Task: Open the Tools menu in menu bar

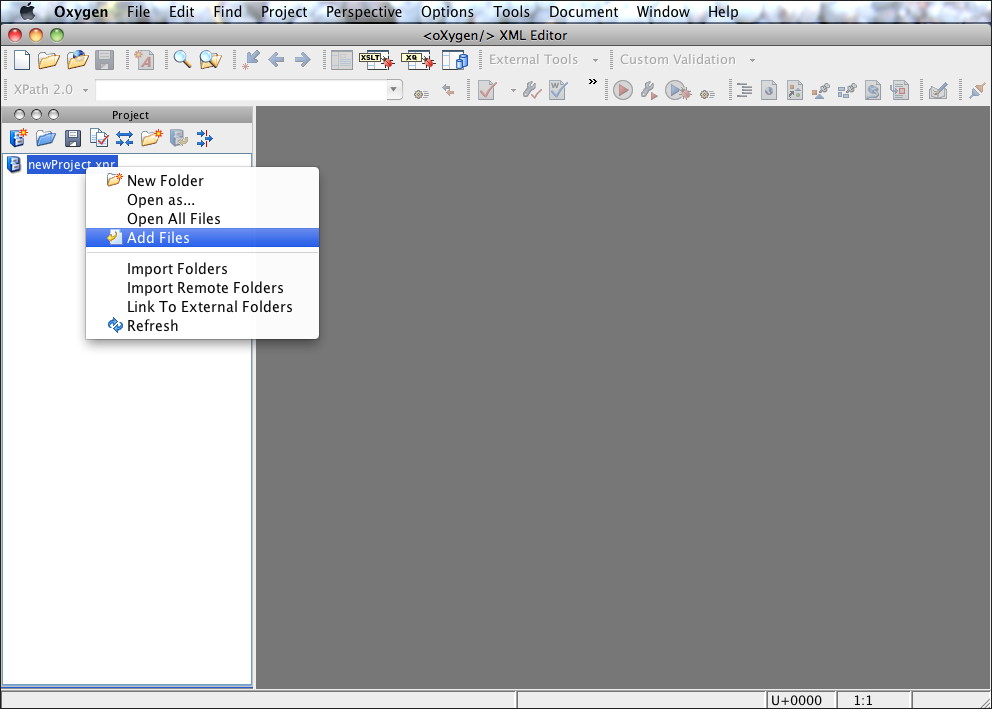Action: click(x=511, y=12)
